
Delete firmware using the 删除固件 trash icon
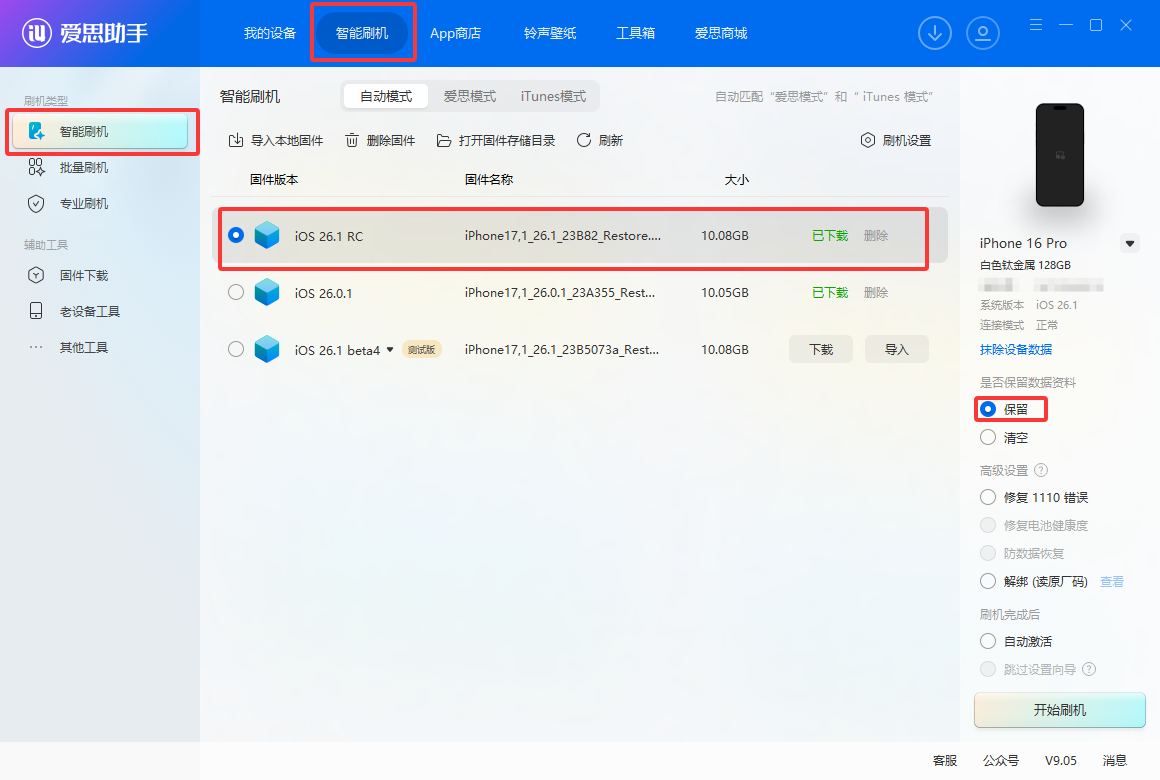[380, 140]
